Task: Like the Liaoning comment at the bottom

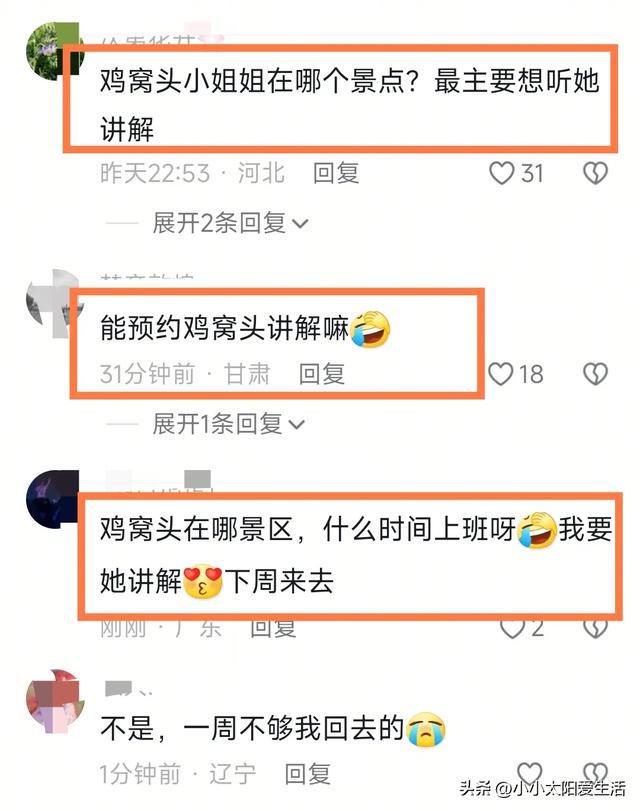Action: coord(529,773)
